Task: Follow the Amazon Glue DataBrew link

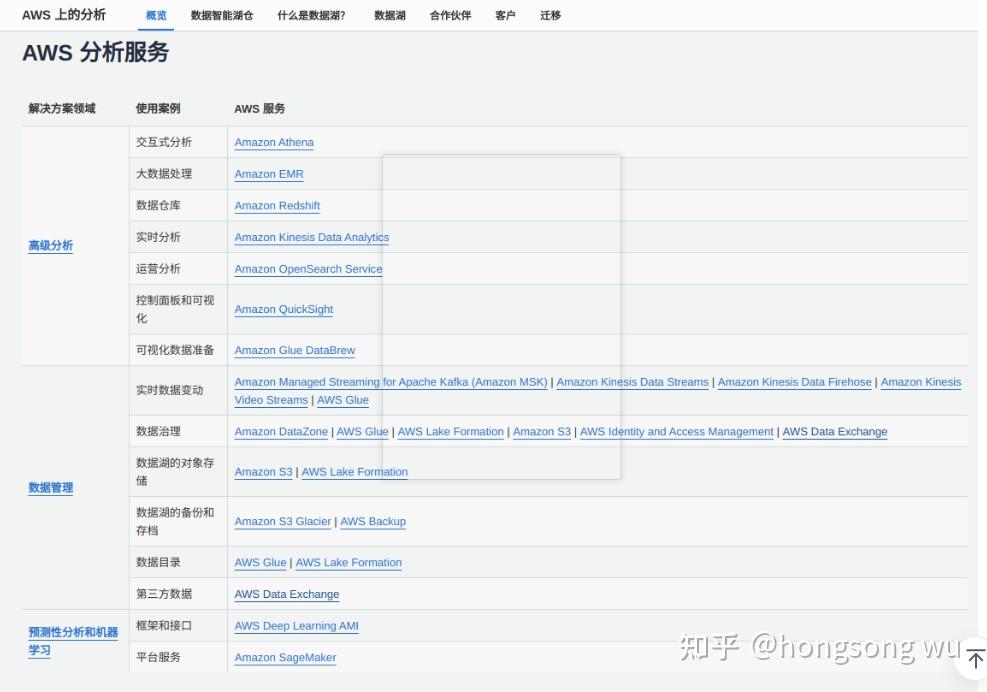Action: point(295,350)
